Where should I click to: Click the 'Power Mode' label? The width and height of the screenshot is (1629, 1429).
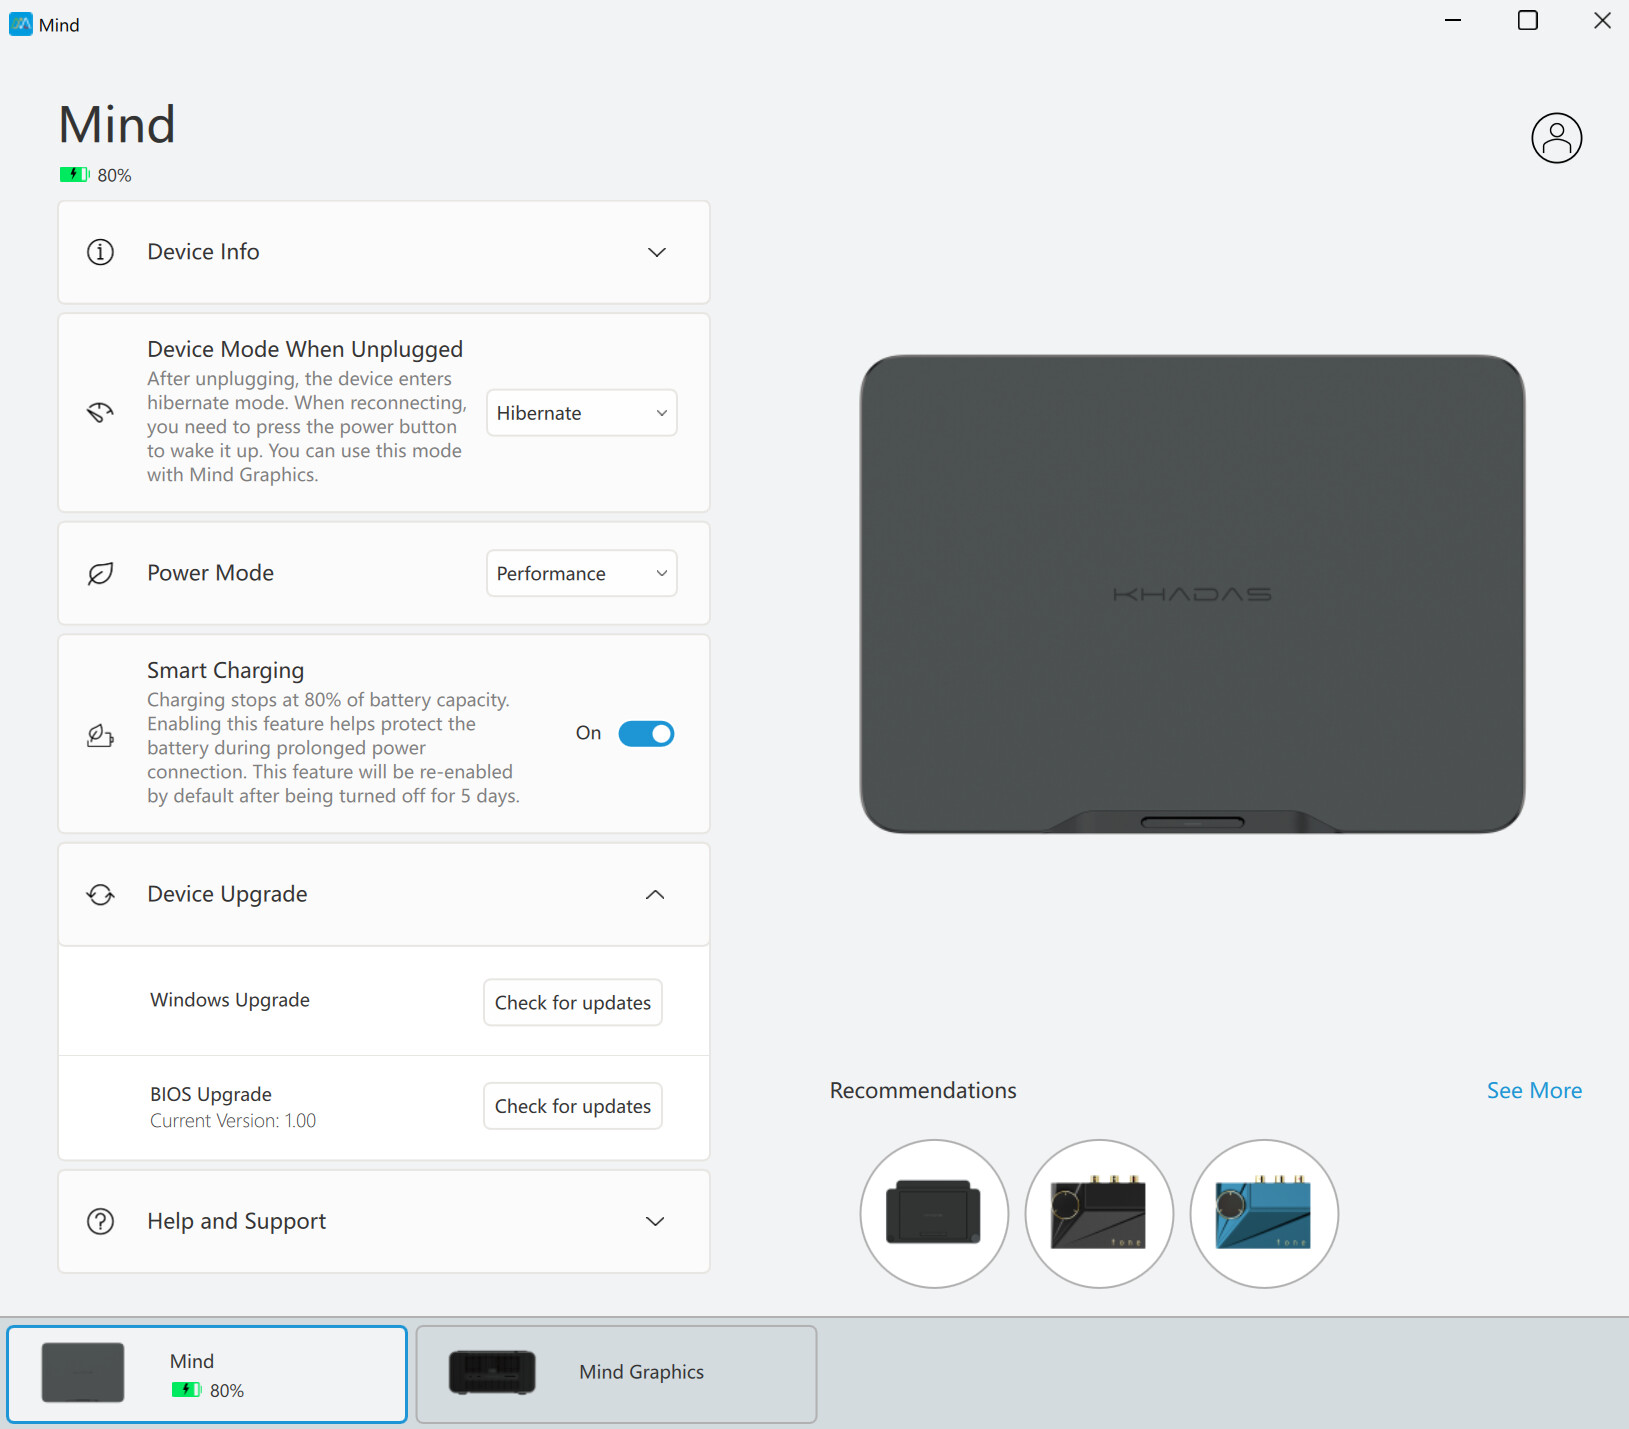click(x=210, y=573)
